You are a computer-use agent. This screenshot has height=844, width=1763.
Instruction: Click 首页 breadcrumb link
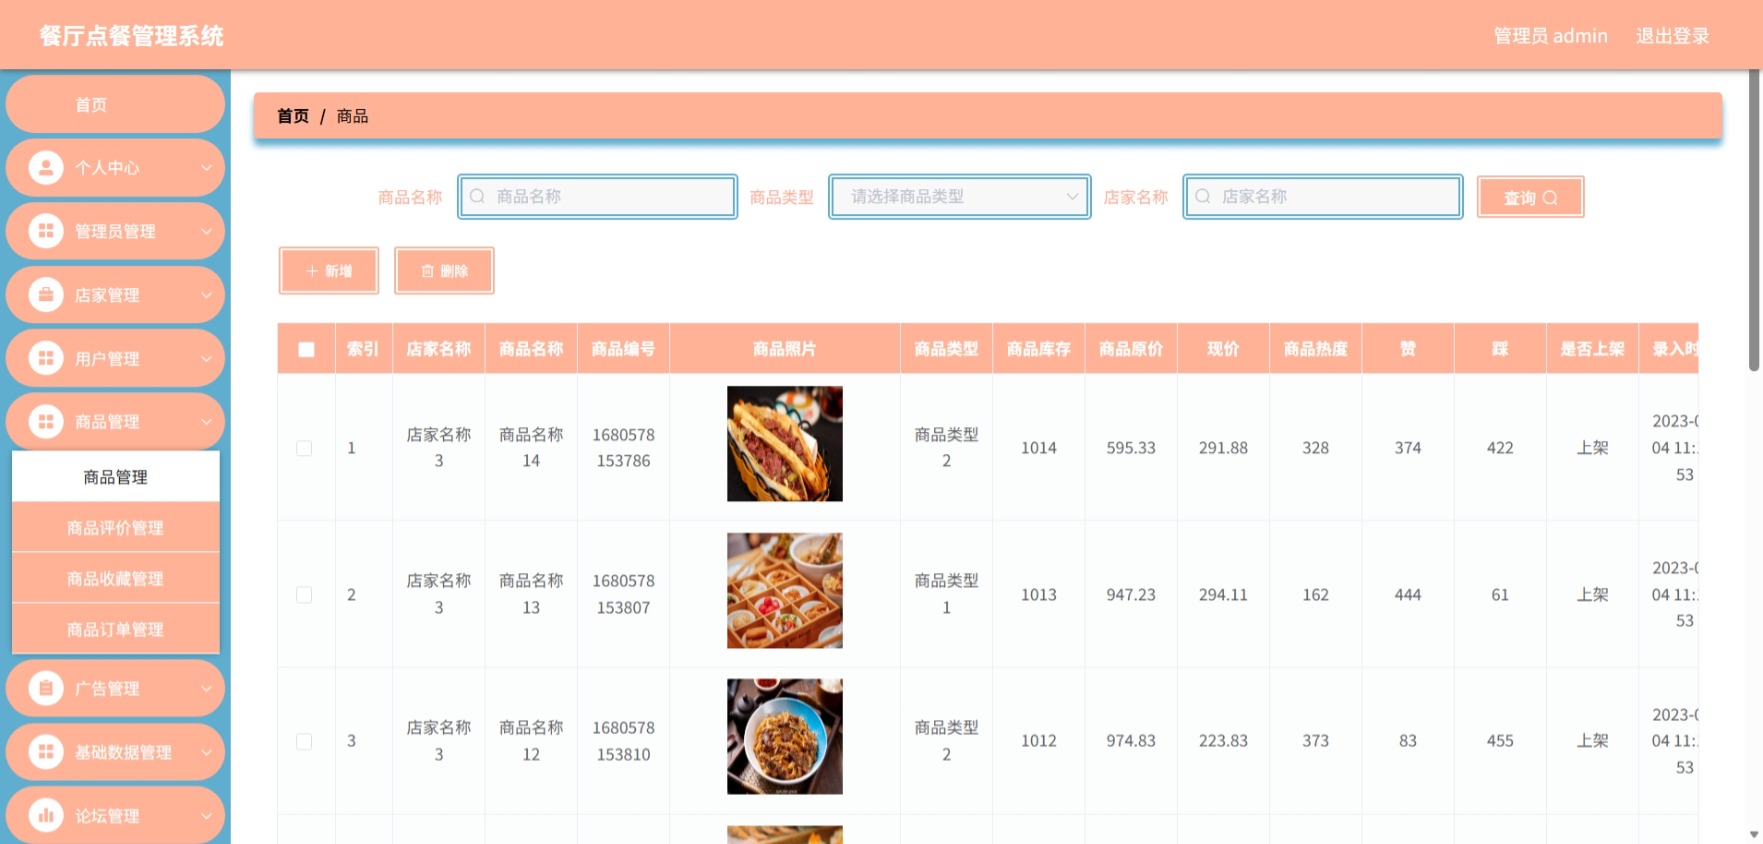[x=293, y=116]
